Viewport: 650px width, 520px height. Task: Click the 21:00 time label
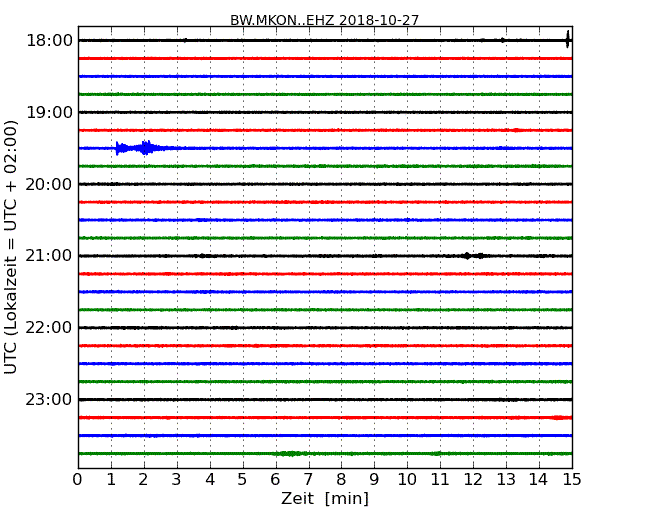(49, 256)
